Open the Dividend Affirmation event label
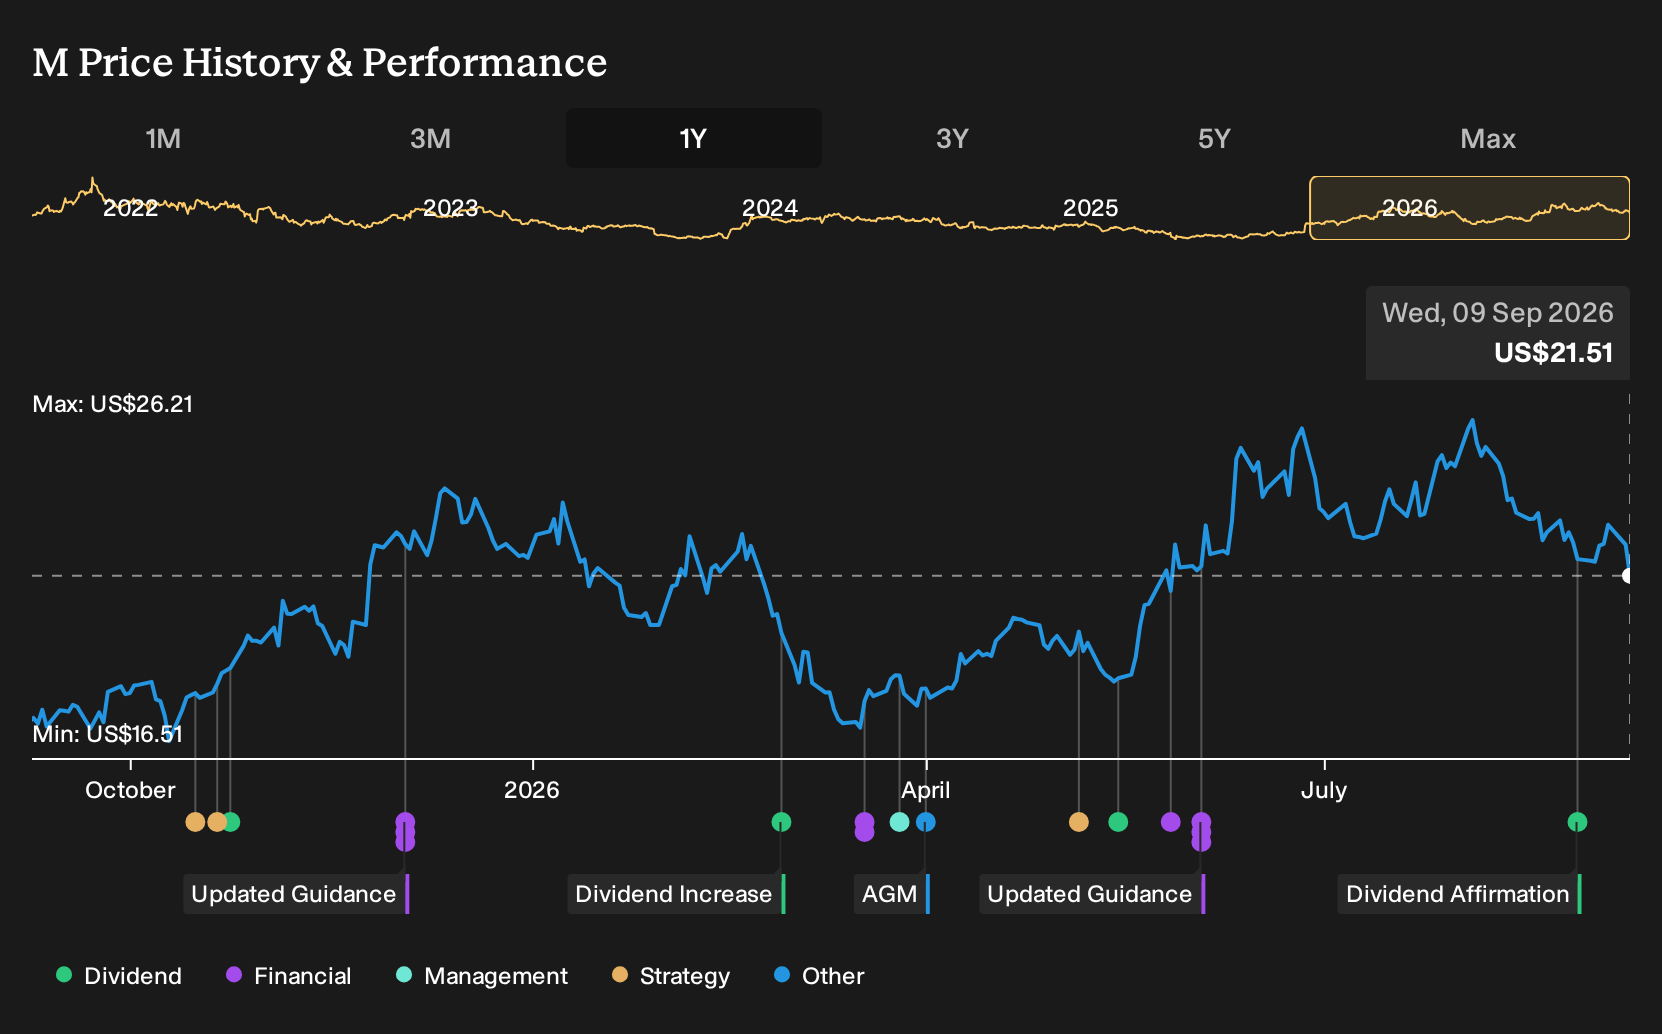The image size is (1662, 1034). [1459, 894]
